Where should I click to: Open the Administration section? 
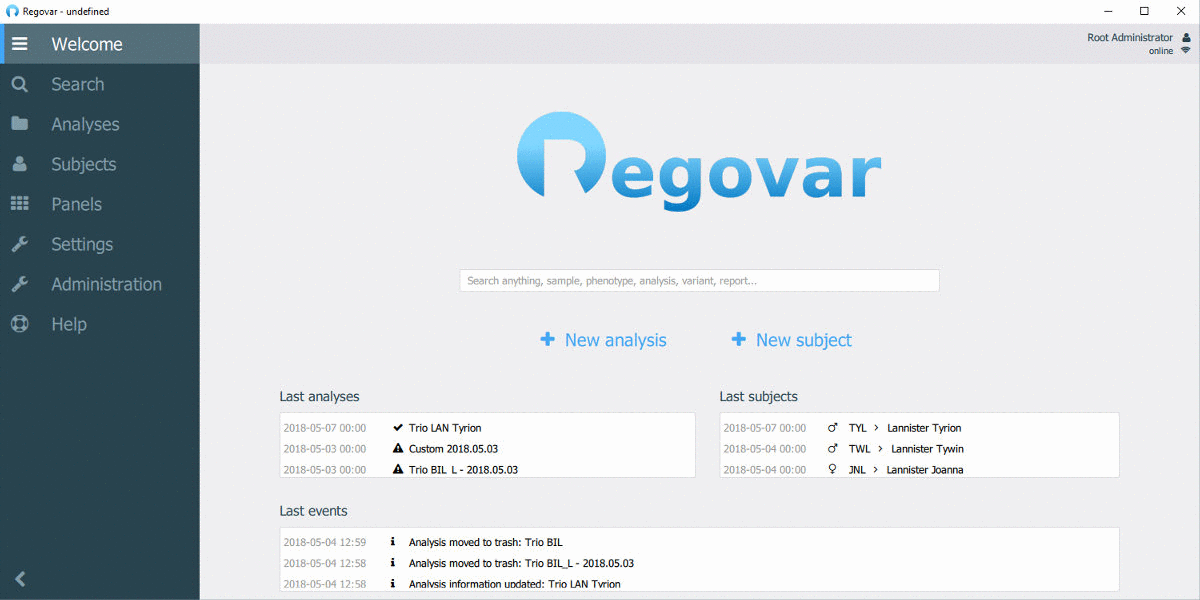point(100,284)
